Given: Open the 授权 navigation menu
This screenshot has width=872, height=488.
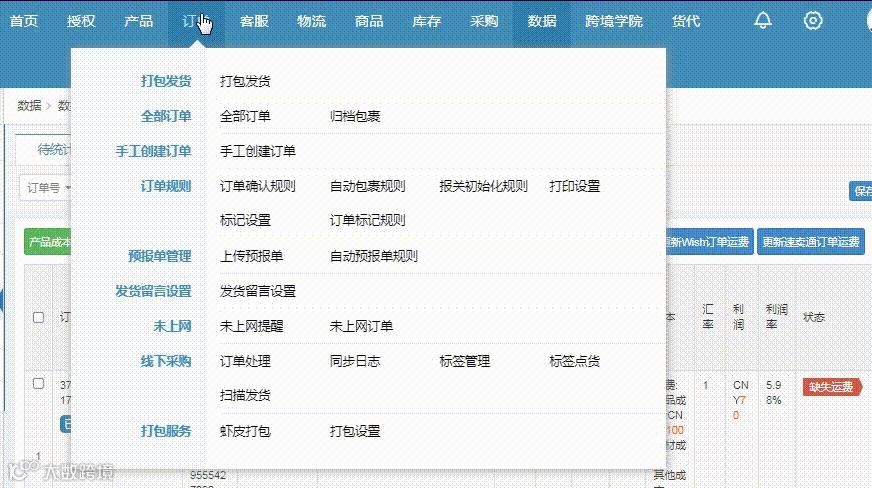Looking at the screenshot, I should point(81,21).
